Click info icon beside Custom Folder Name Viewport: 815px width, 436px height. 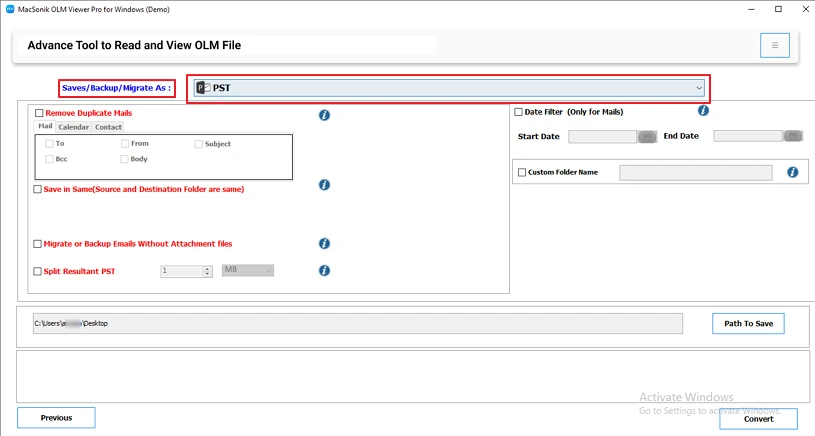[x=793, y=172]
